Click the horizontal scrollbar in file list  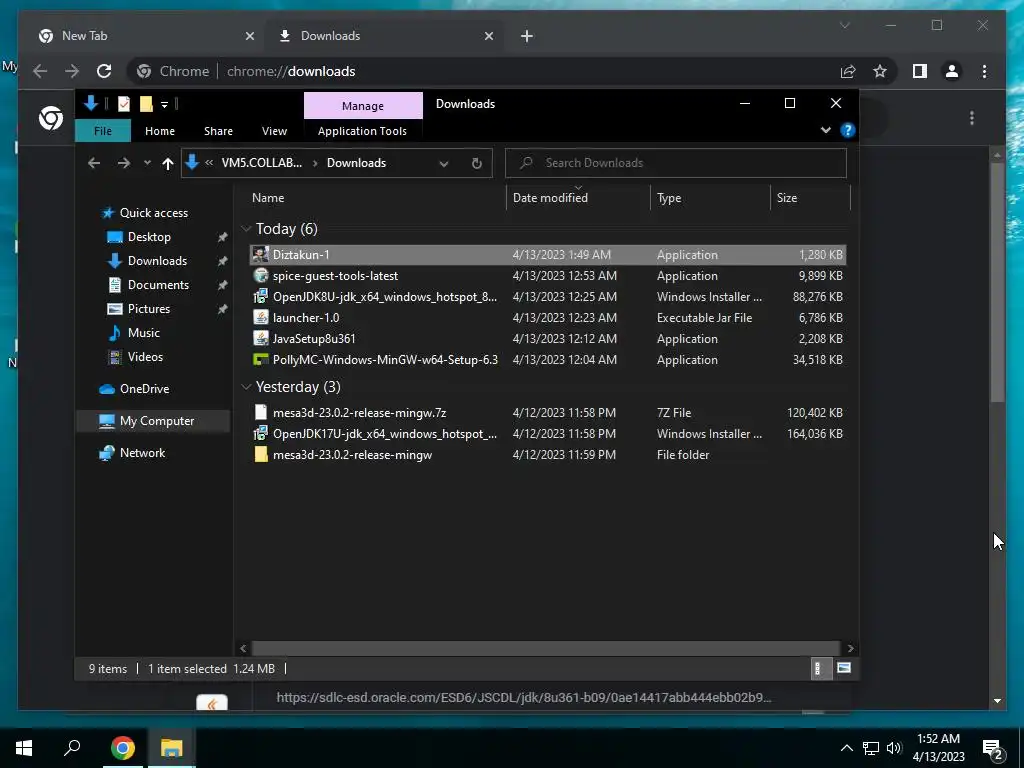coord(545,648)
